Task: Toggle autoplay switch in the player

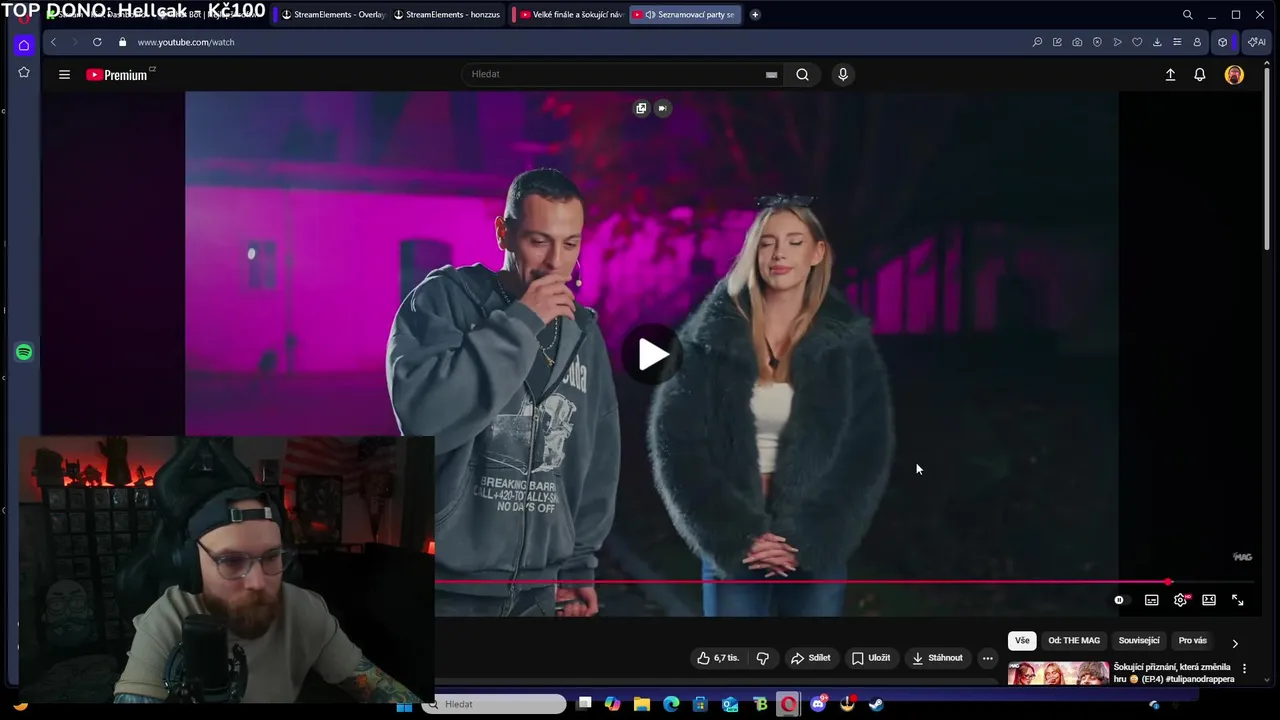Action: click(x=1119, y=600)
